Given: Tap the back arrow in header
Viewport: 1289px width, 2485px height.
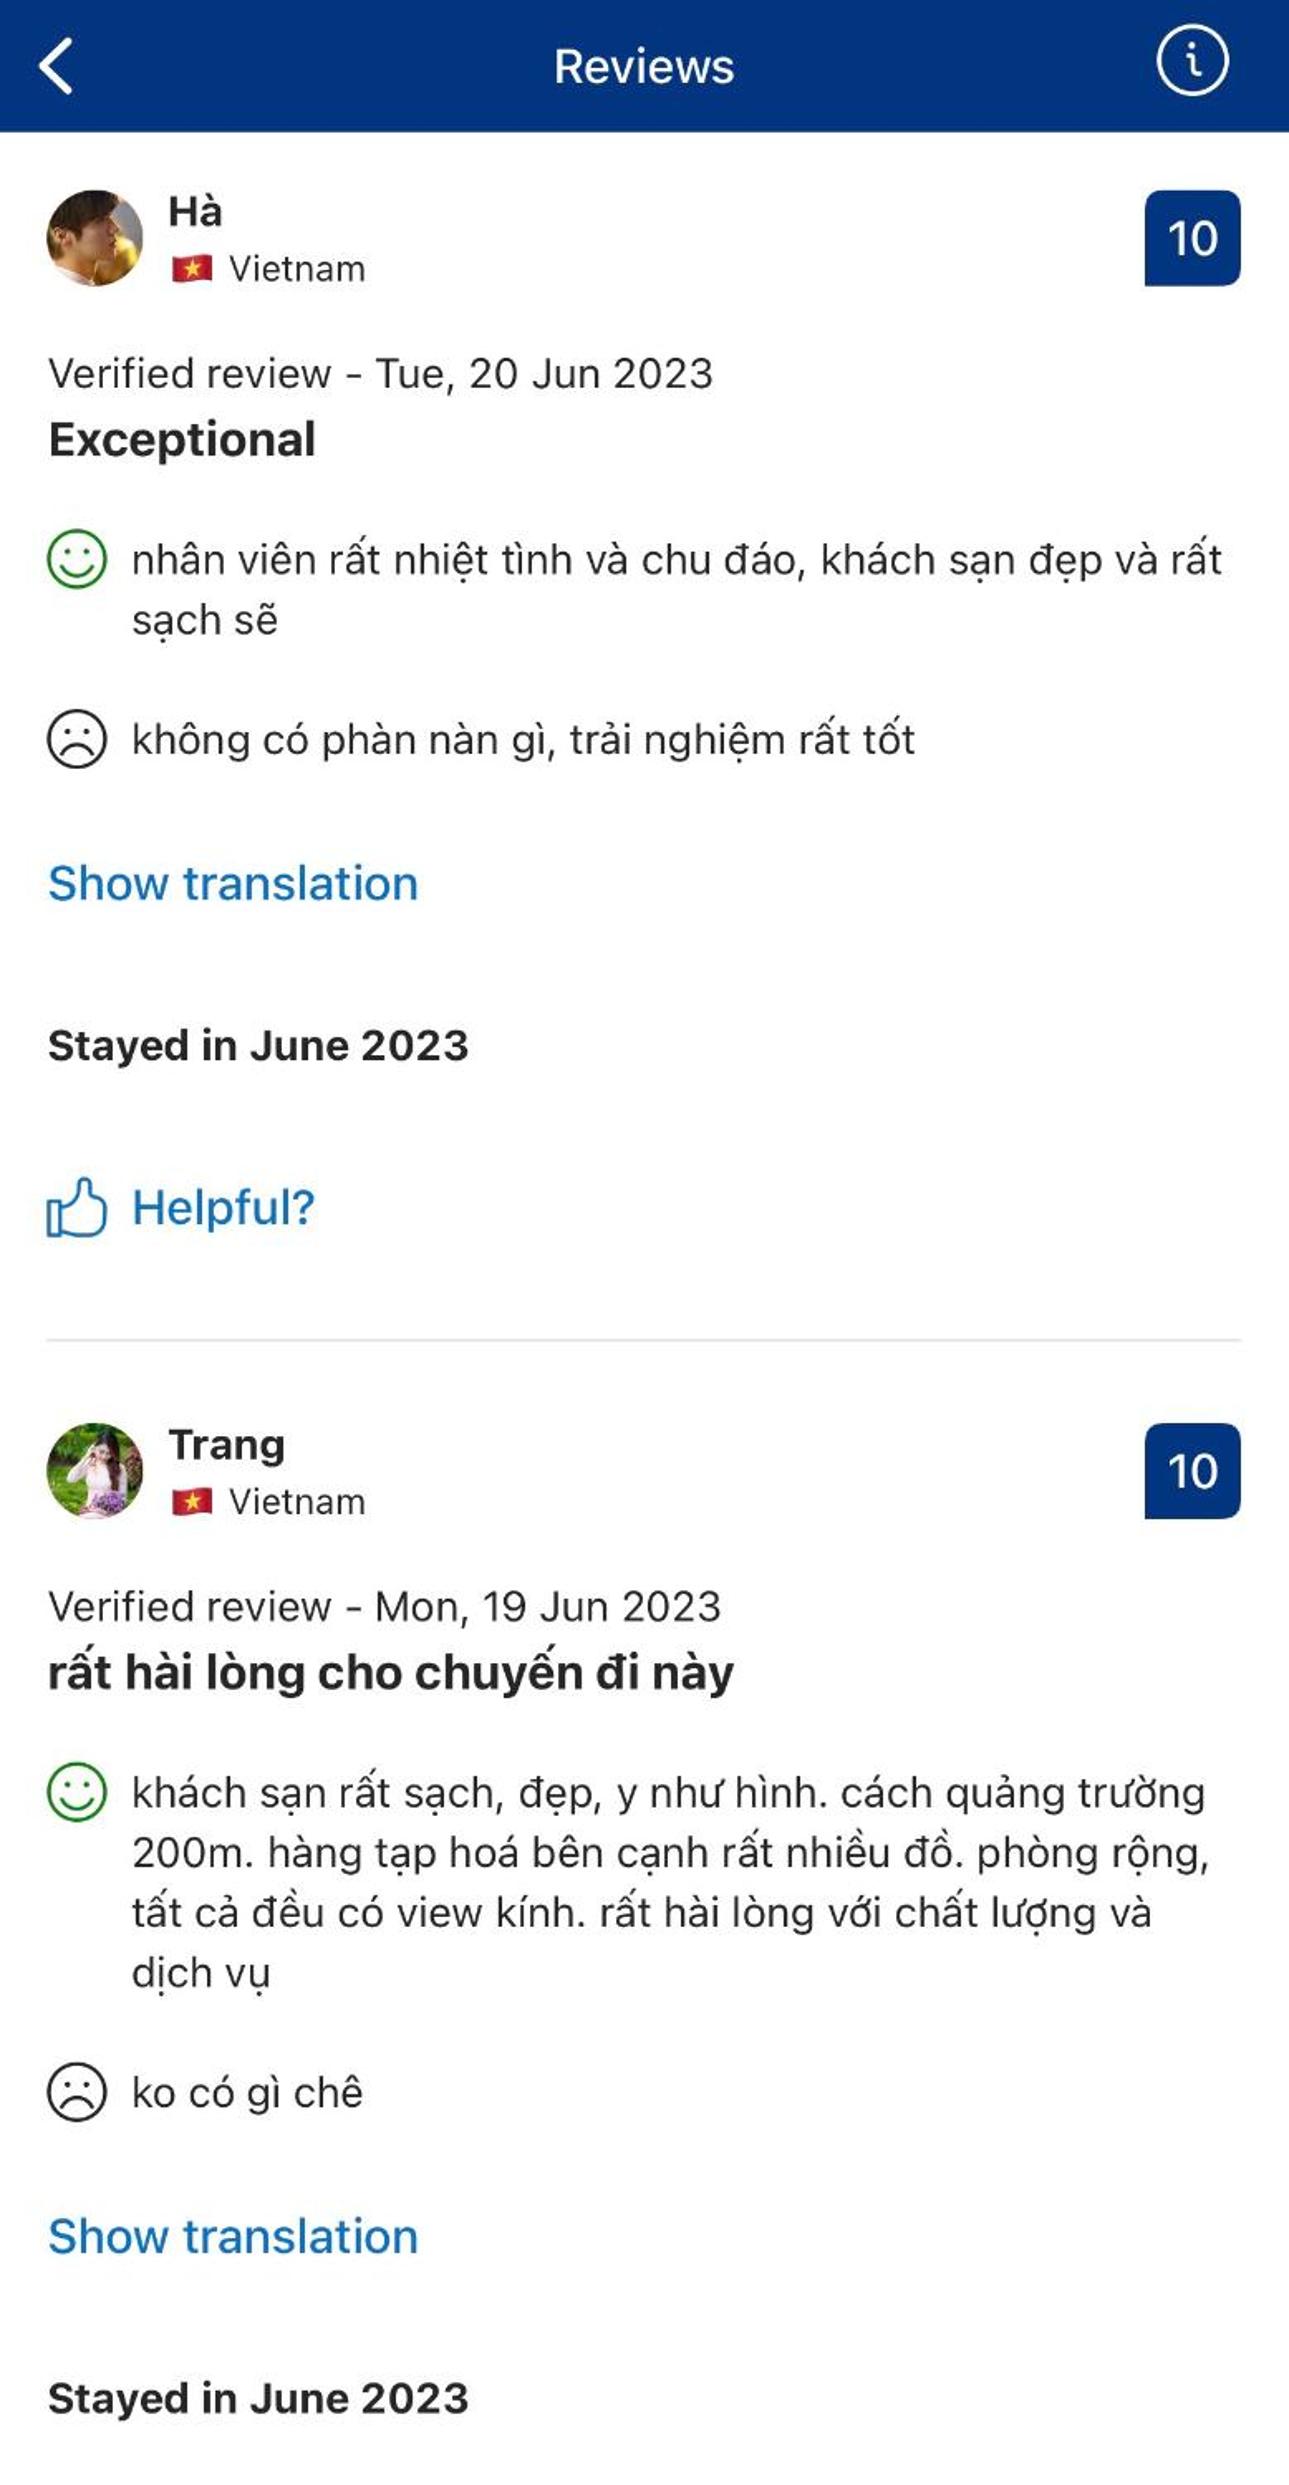Looking at the screenshot, I should pyautogui.click(x=57, y=66).
